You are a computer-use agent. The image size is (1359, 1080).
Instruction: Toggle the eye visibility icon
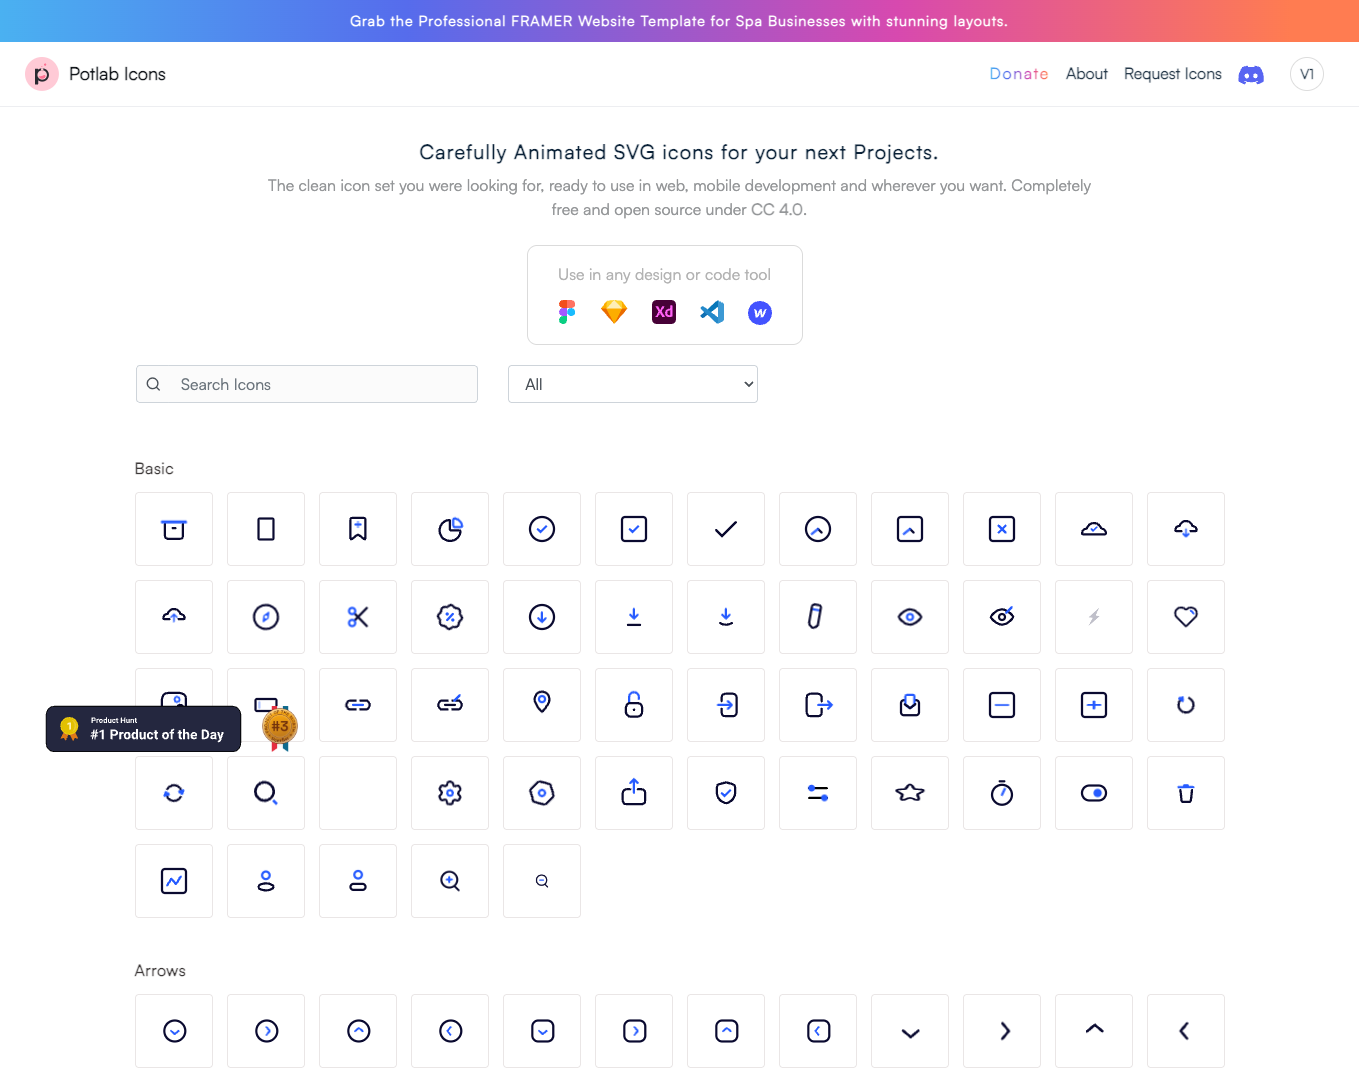[909, 617]
